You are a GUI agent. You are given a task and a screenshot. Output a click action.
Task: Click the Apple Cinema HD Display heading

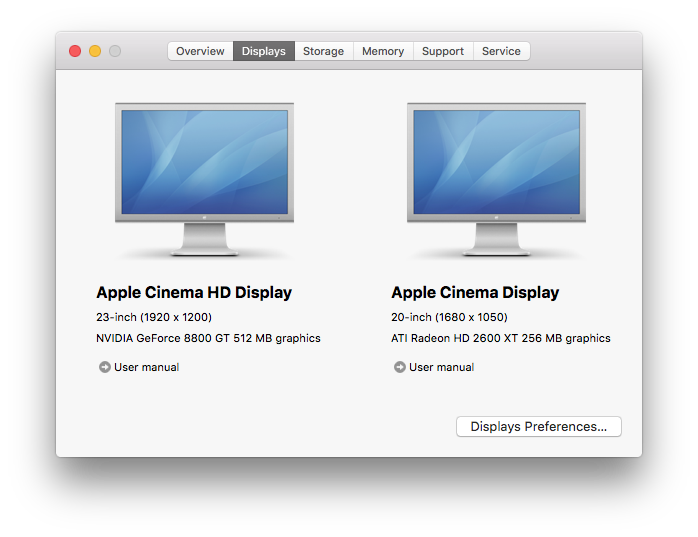(194, 293)
